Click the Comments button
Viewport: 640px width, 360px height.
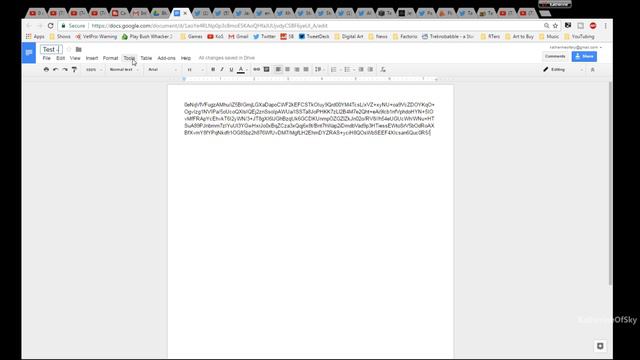555,56
